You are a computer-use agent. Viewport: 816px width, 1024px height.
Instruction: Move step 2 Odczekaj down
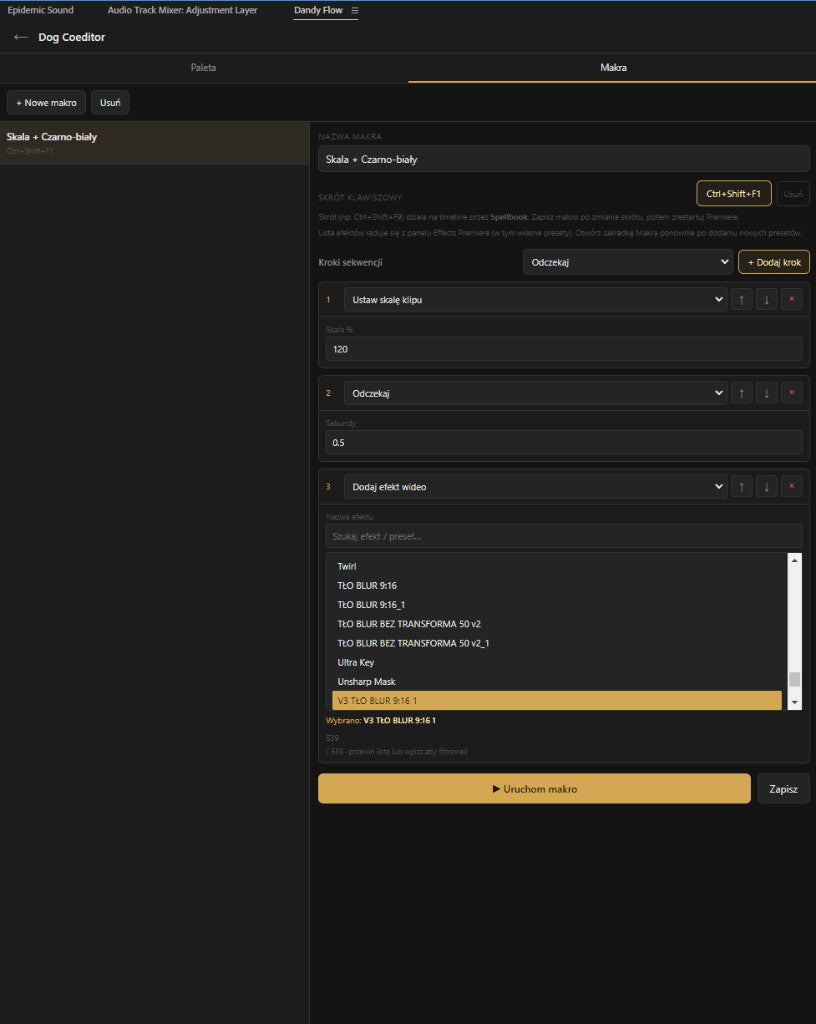766,393
